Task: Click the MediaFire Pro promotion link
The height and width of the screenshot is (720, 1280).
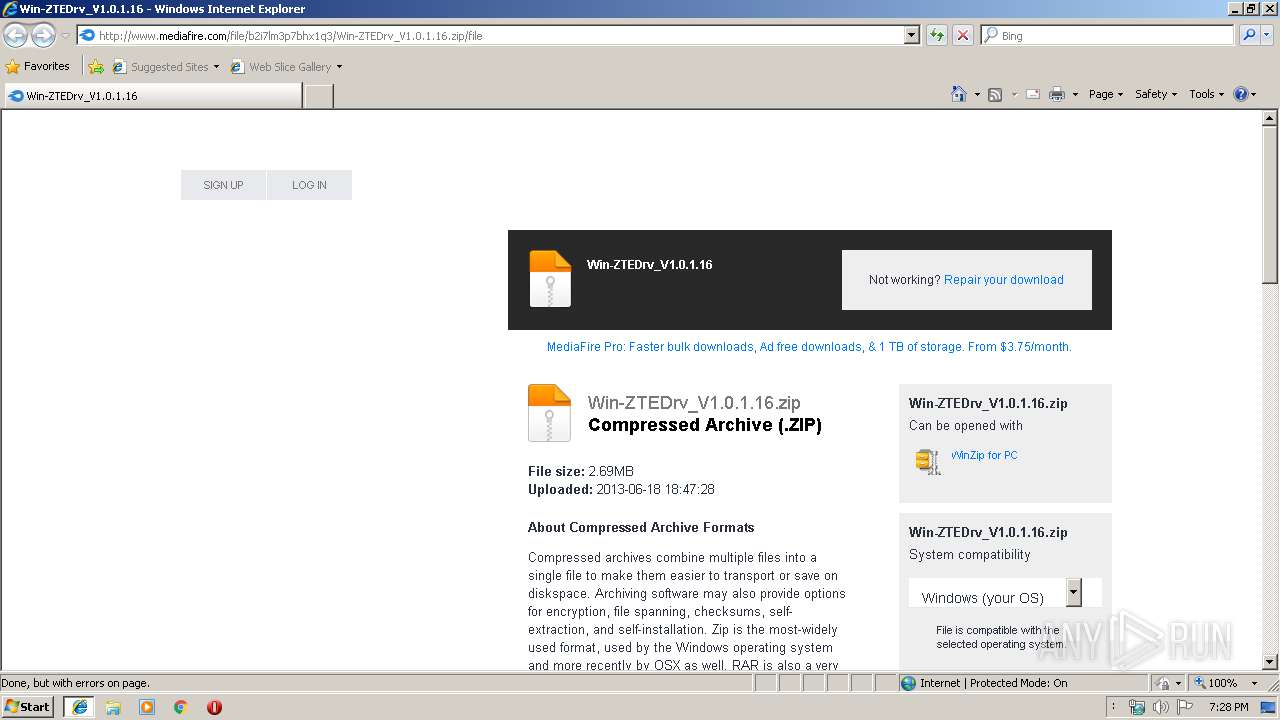Action: tap(809, 347)
